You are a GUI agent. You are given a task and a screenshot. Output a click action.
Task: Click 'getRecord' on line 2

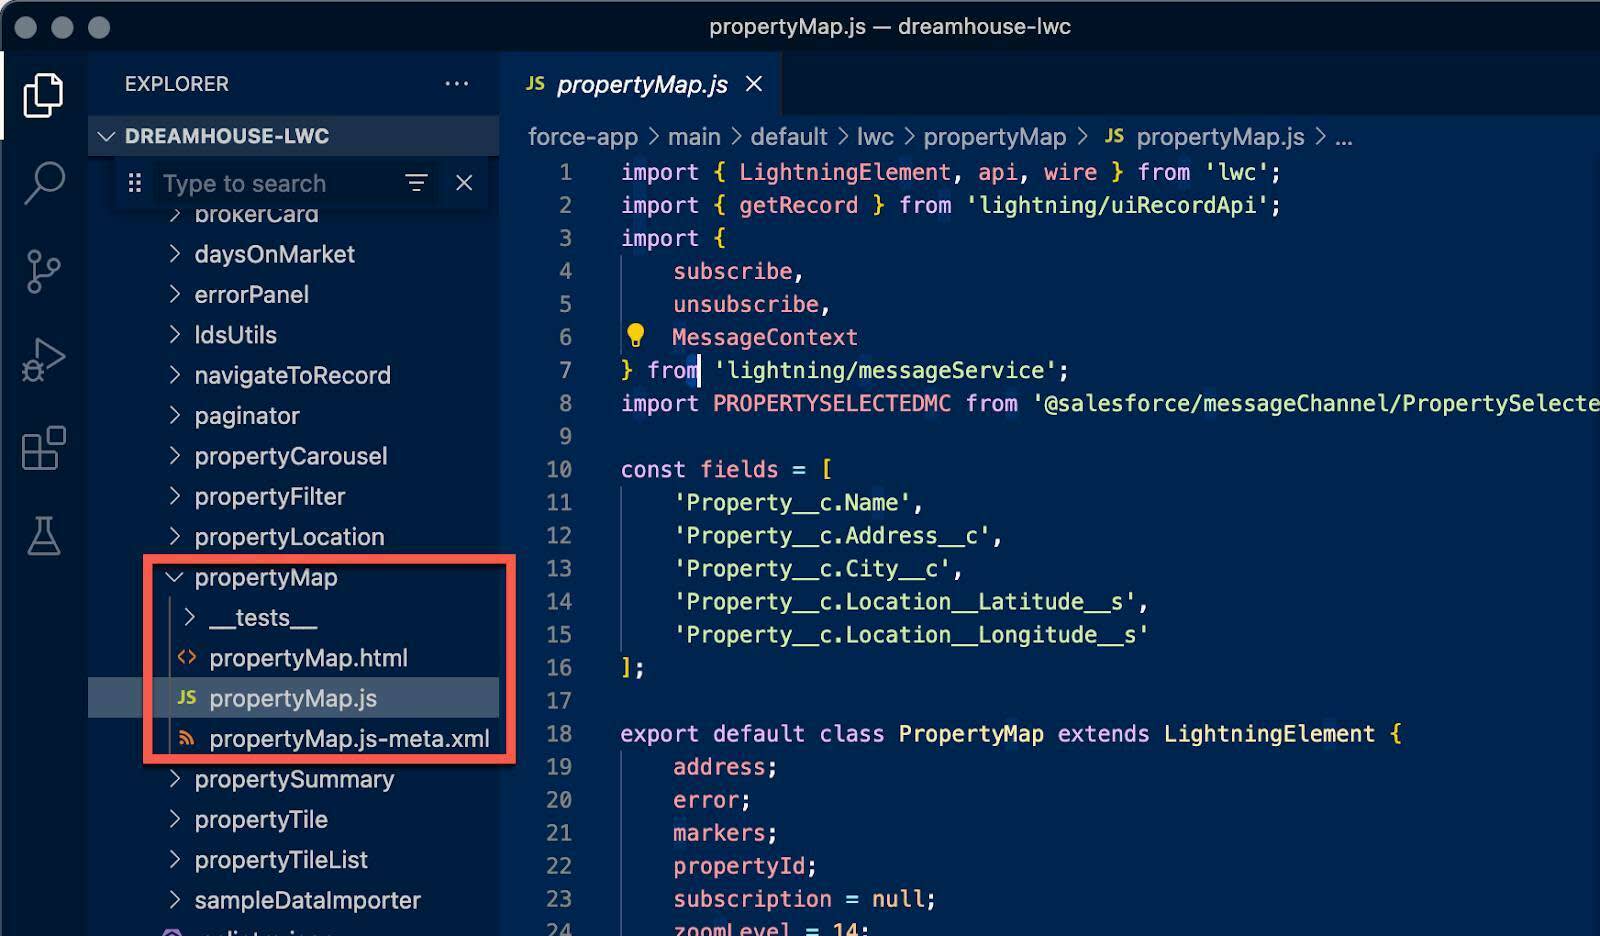pos(798,205)
